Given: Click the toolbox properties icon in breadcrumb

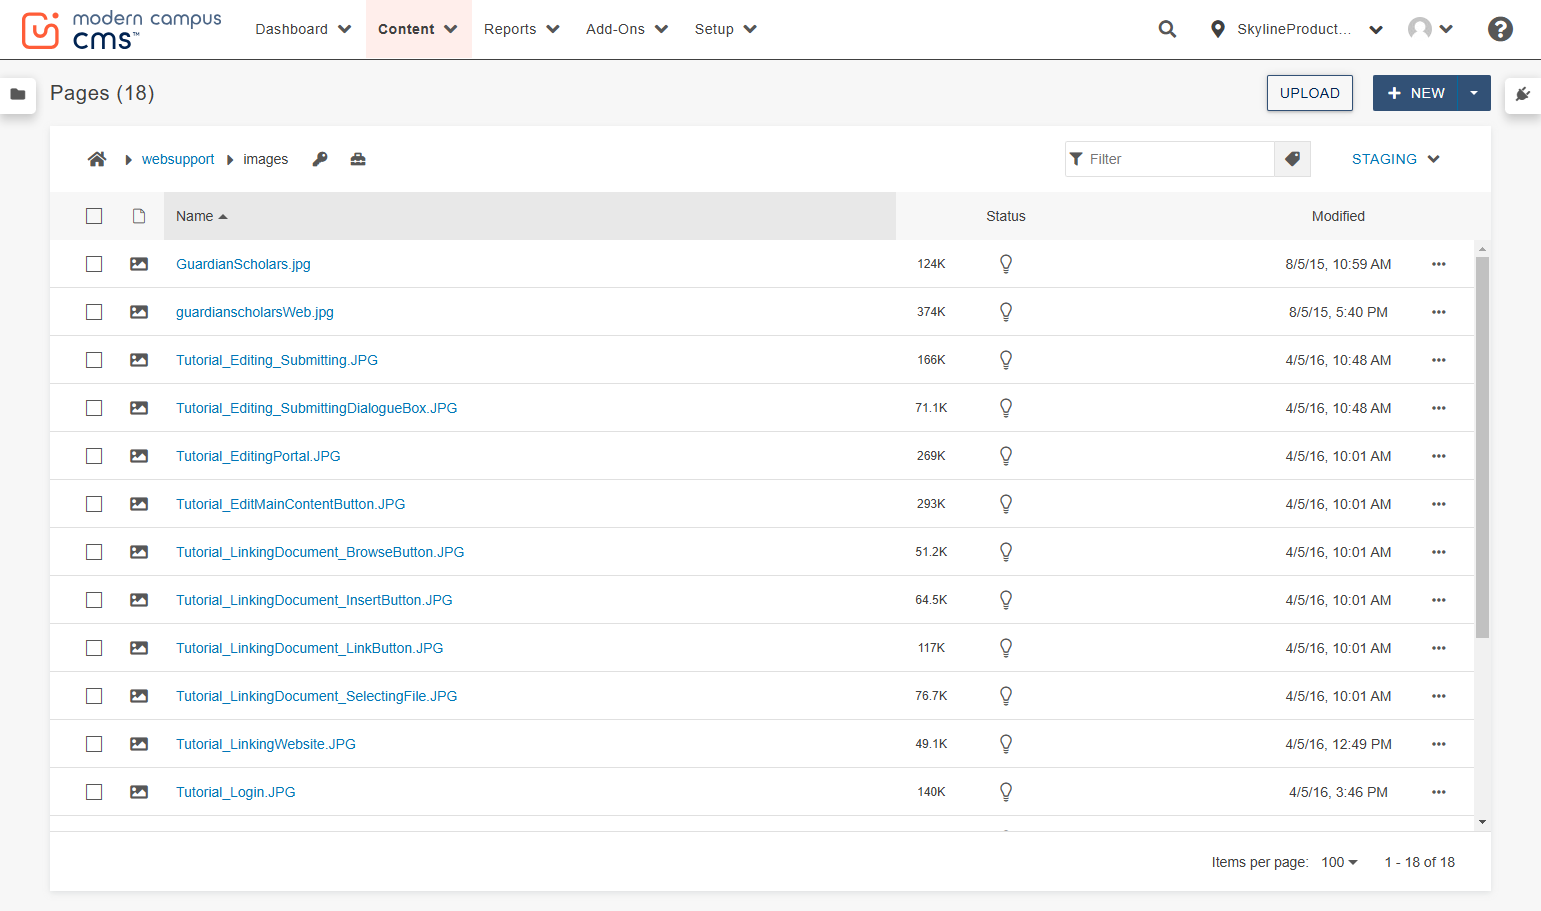Looking at the screenshot, I should [x=358, y=159].
